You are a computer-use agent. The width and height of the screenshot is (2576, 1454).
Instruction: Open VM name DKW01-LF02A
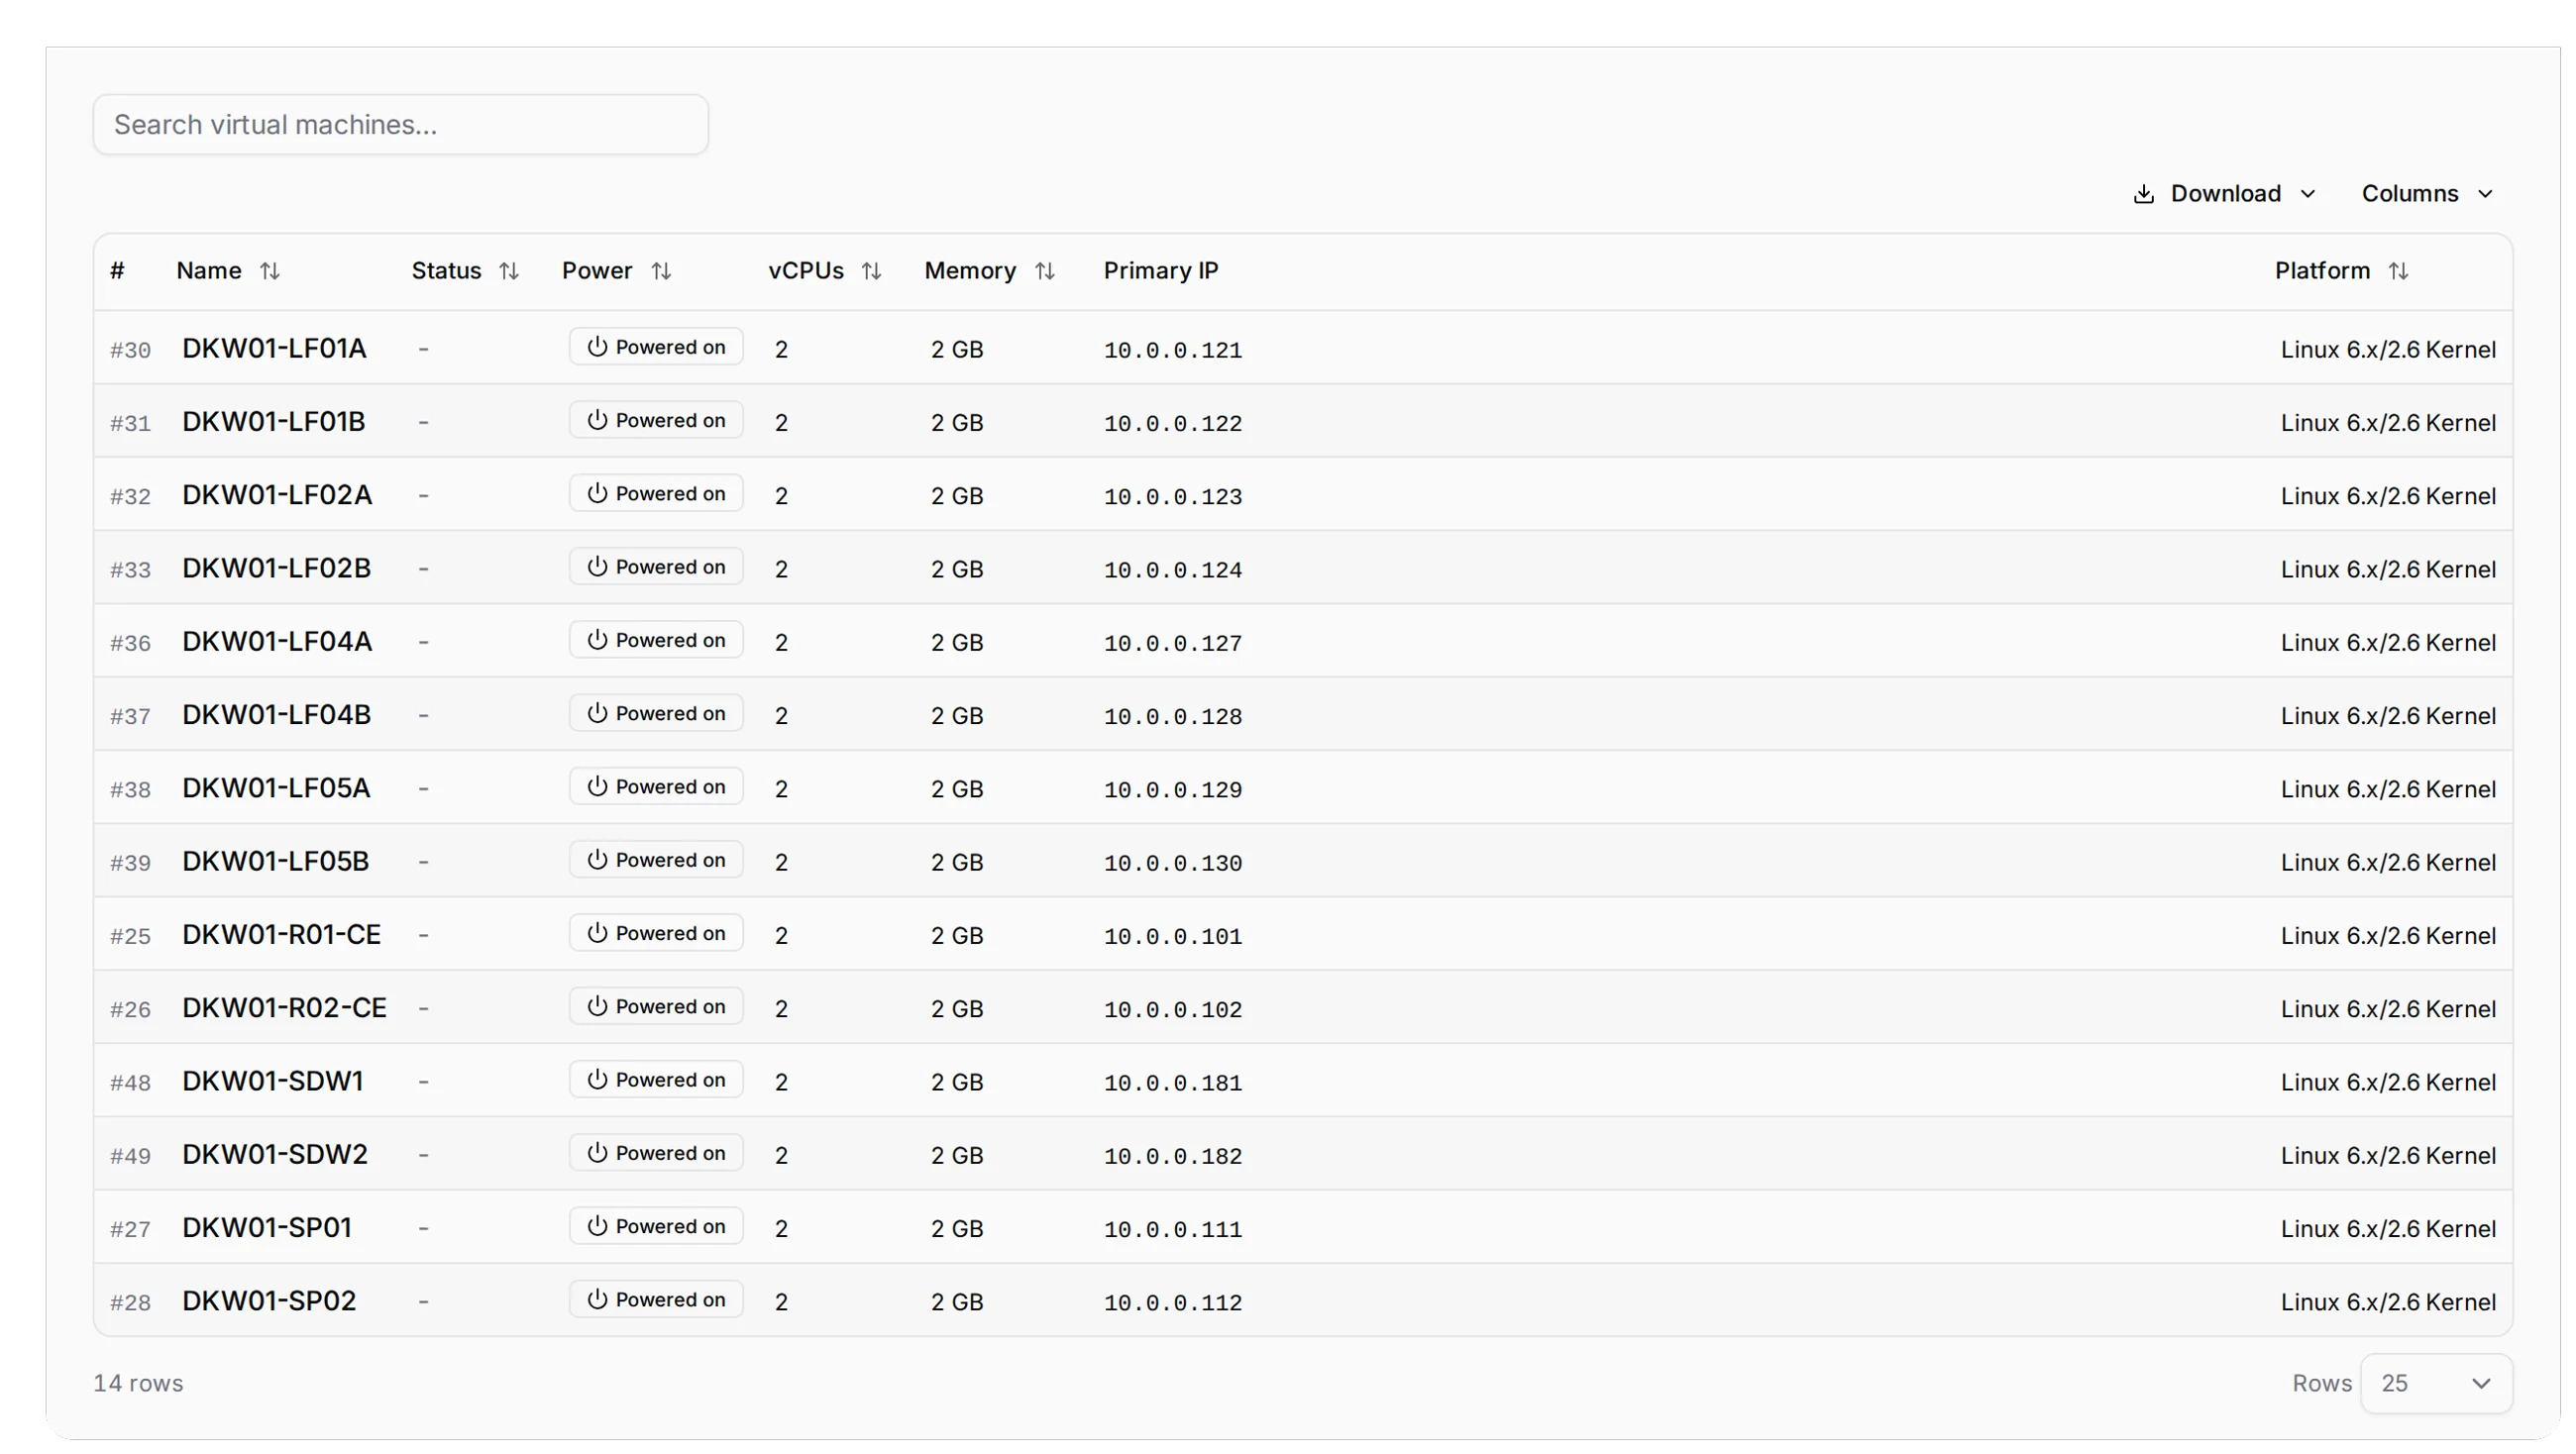tap(277, 494)
